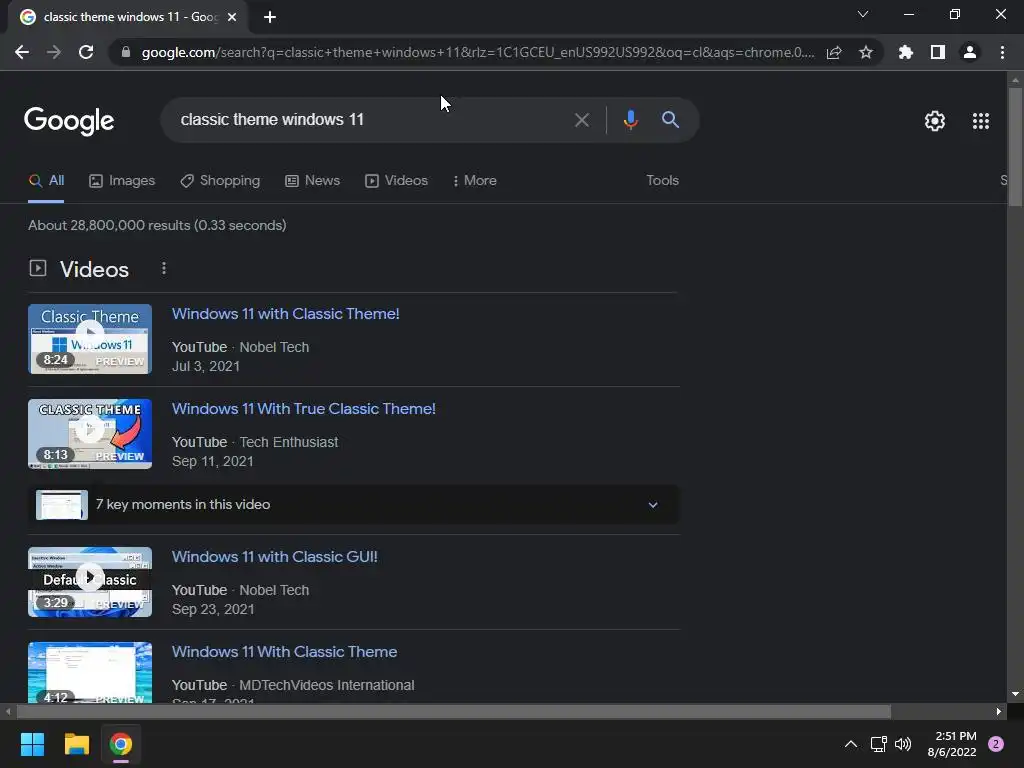Open MDTechVideos Windows 11 With Classic Theme link
This screenshot has width=1024, height=768.
point(284,652)
